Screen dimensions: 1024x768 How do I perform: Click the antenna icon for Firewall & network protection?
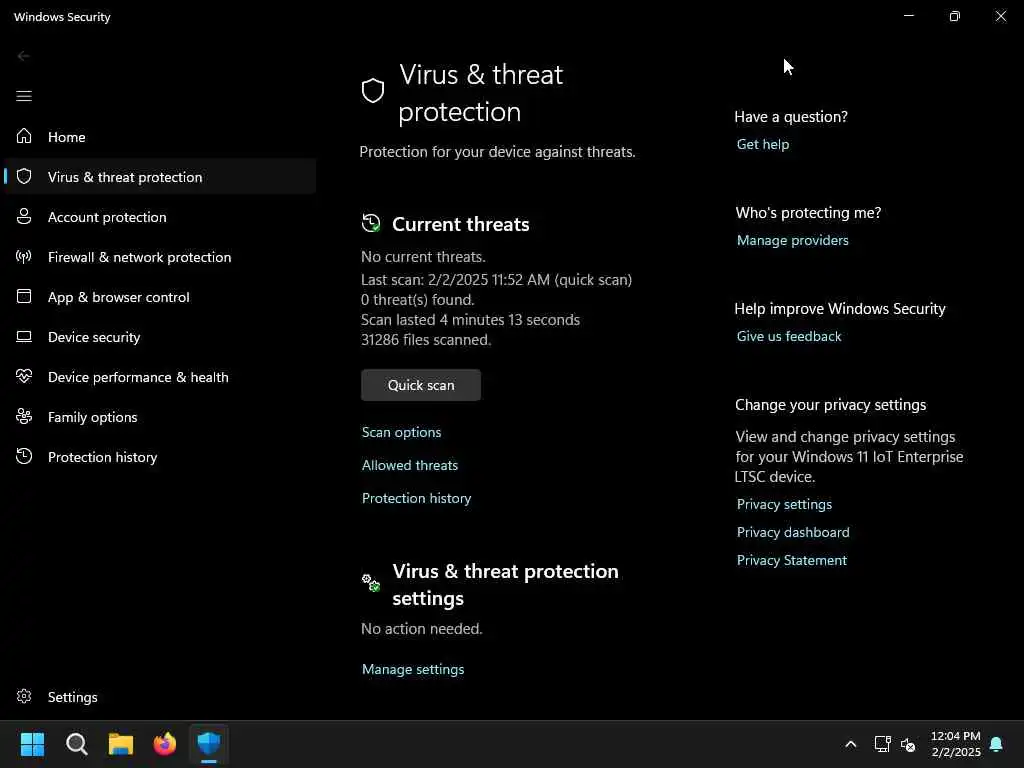click(x=24, y=256)
